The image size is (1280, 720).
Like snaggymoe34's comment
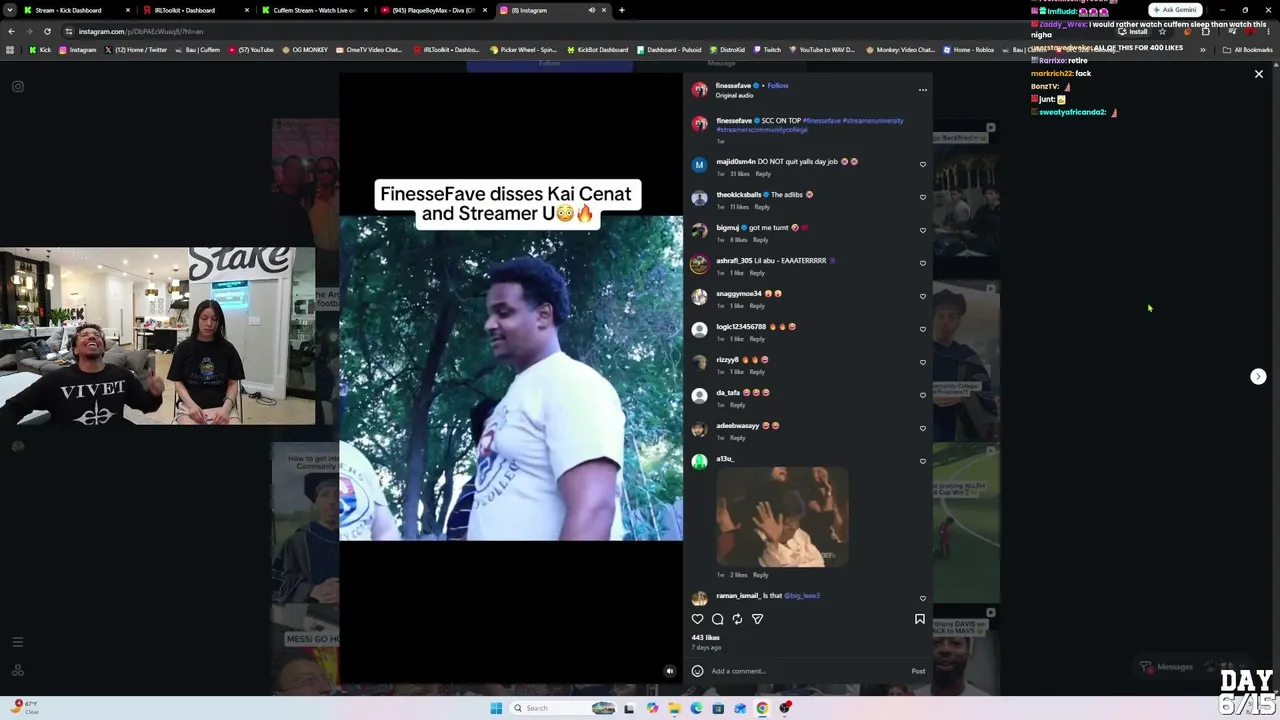(x=923, y=296)
